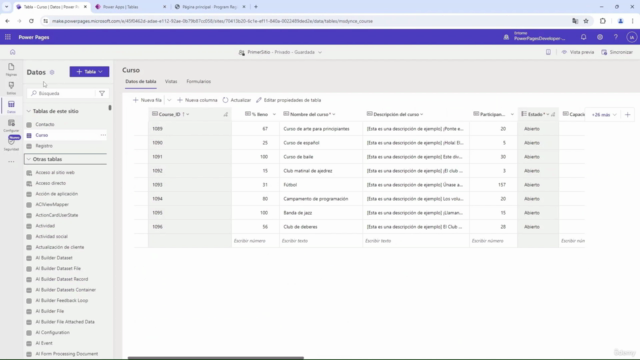640x360 pixels.
Task: Open the browser extensions puzzle icon
Action: pos(603,21)
